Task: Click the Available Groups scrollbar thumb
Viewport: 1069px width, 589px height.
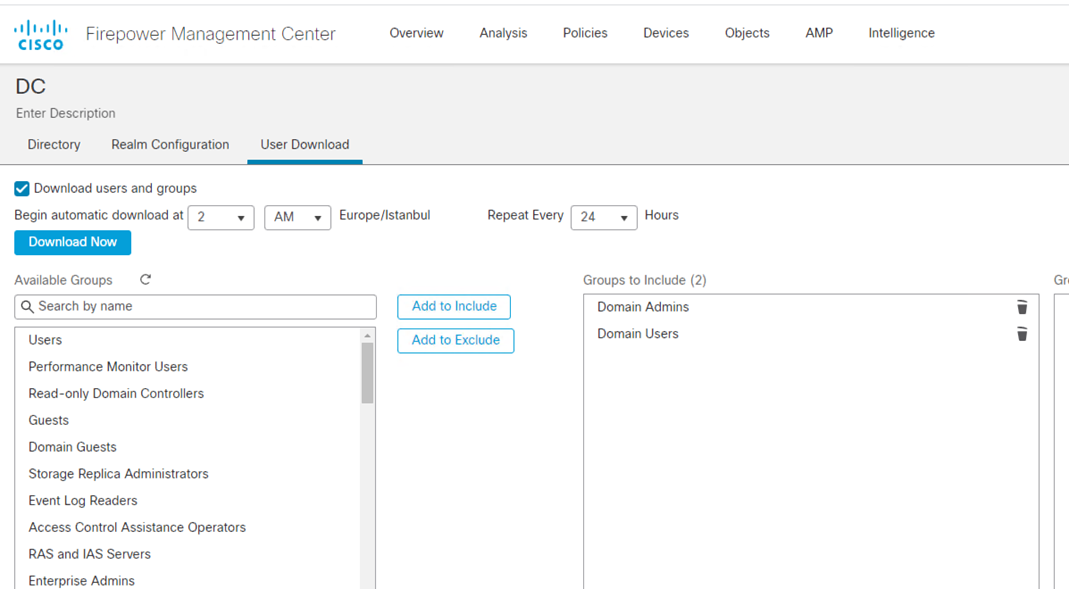Action: (367, 373)
